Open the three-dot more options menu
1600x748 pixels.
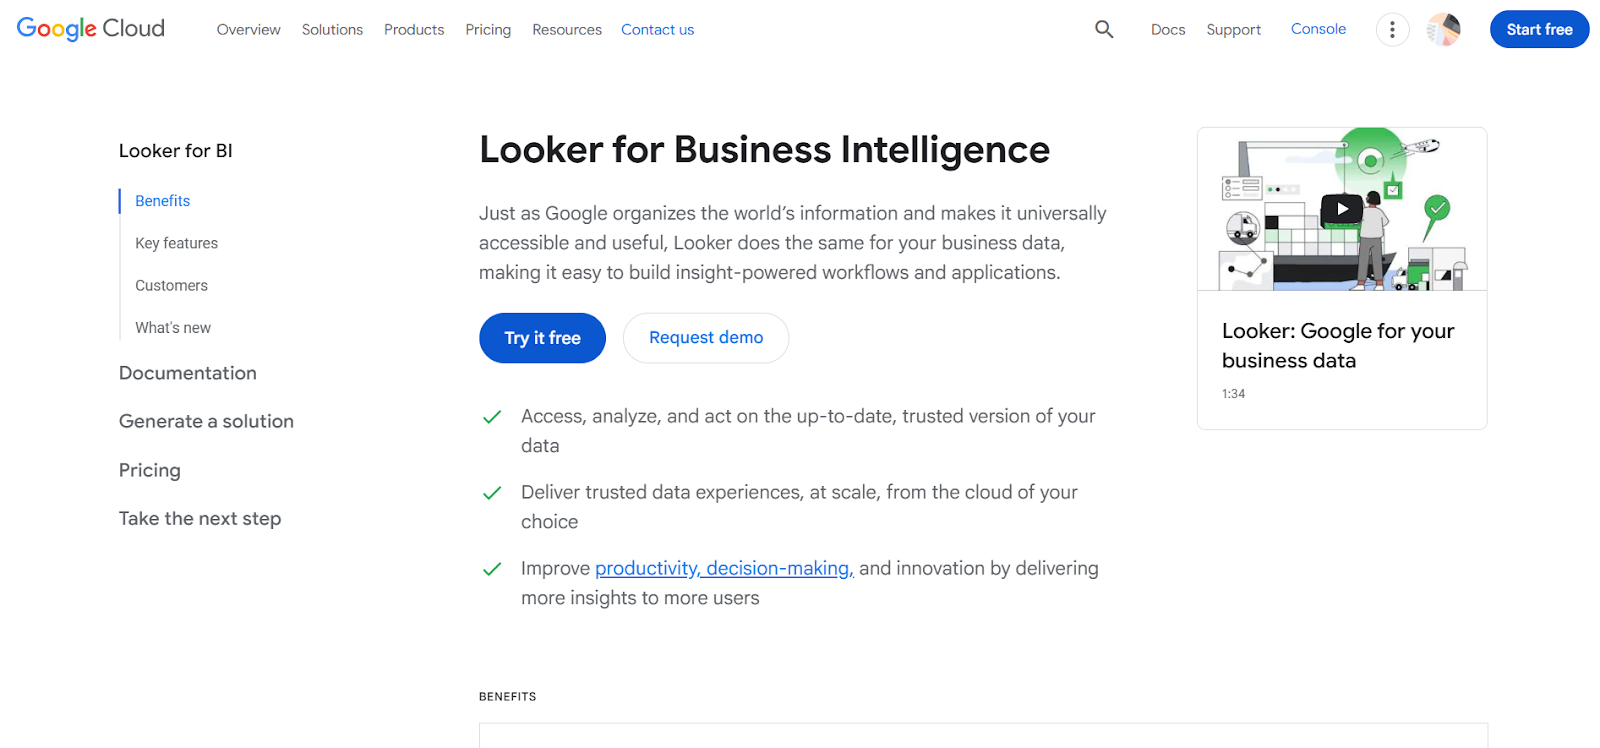pos(1392,29)
